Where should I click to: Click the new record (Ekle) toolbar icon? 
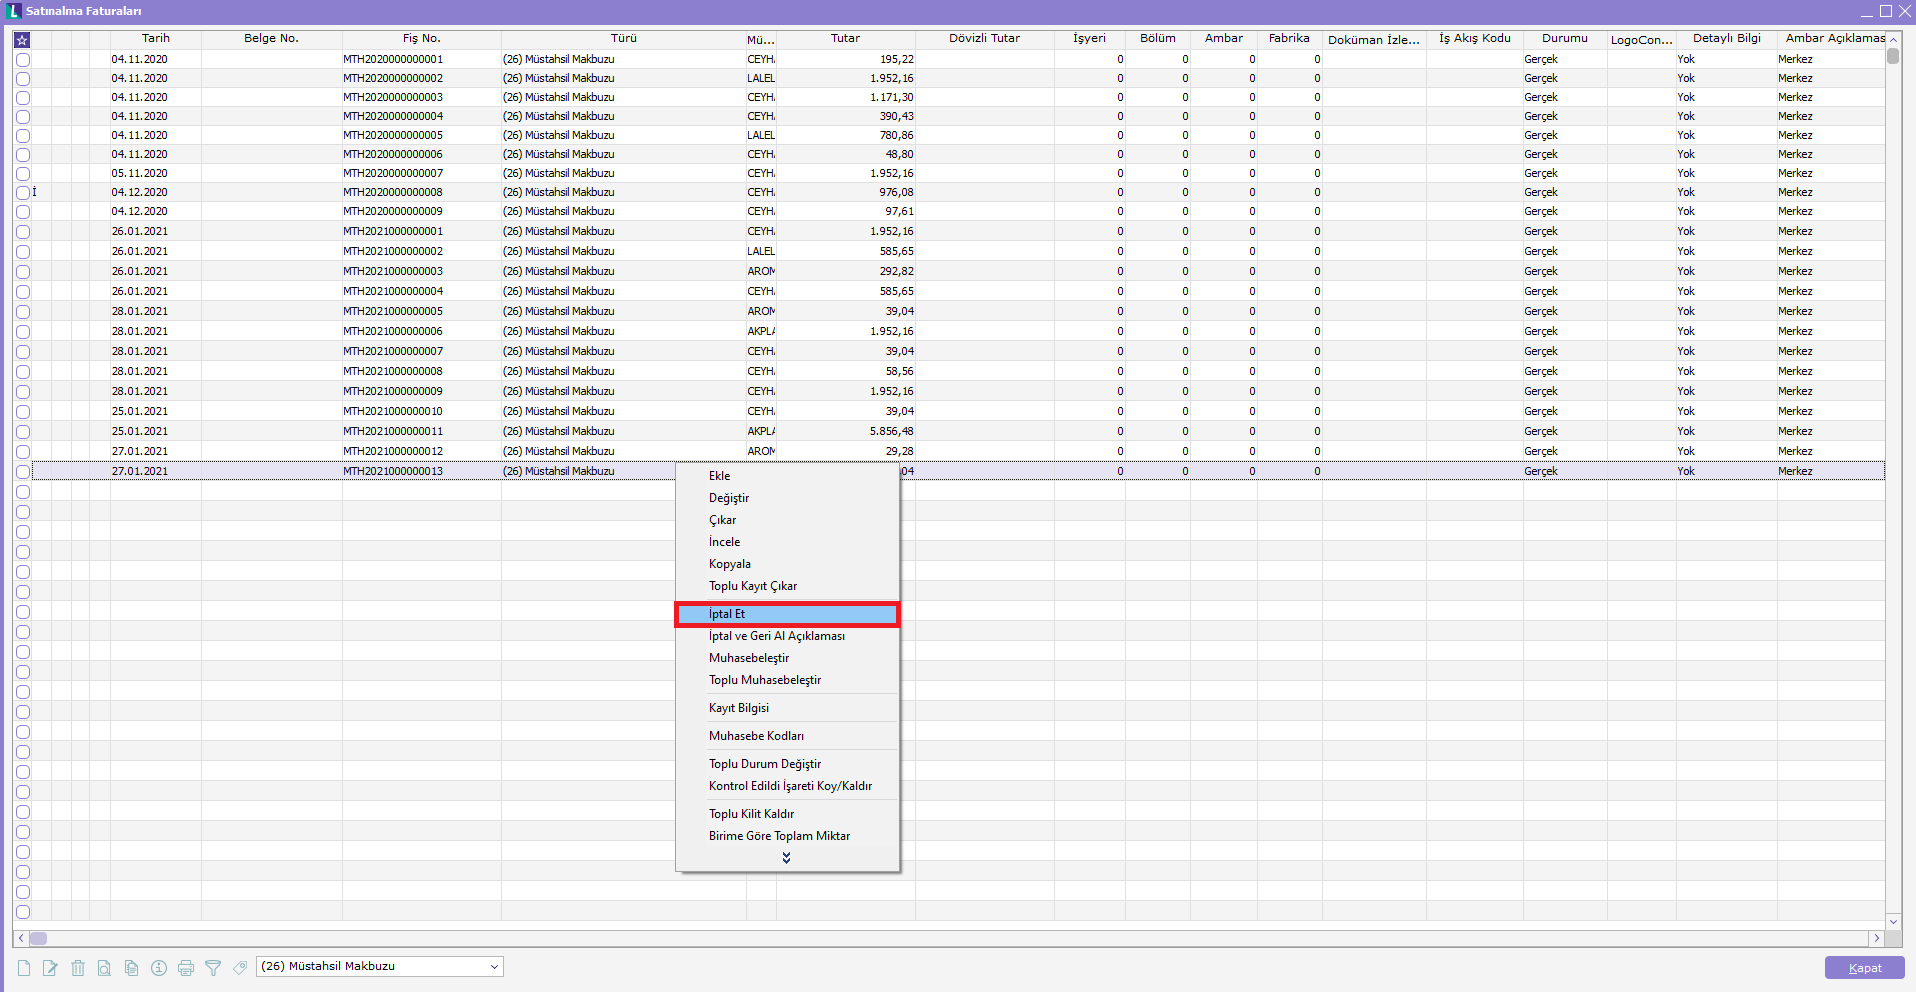point(24,968)
